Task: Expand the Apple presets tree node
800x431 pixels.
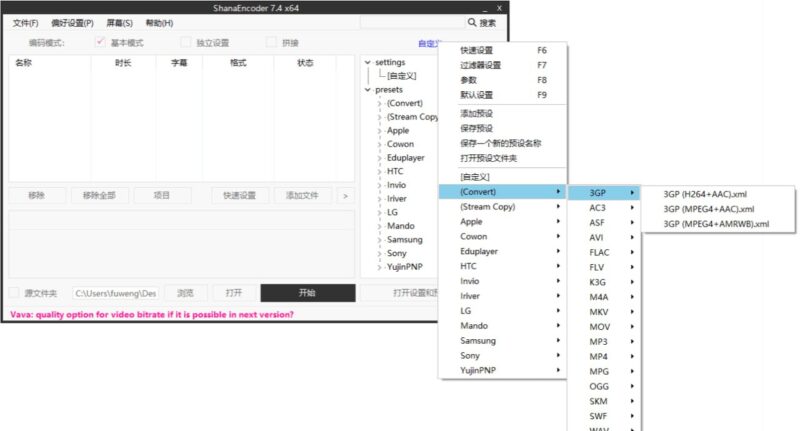Action: click(x=379, y=130)
